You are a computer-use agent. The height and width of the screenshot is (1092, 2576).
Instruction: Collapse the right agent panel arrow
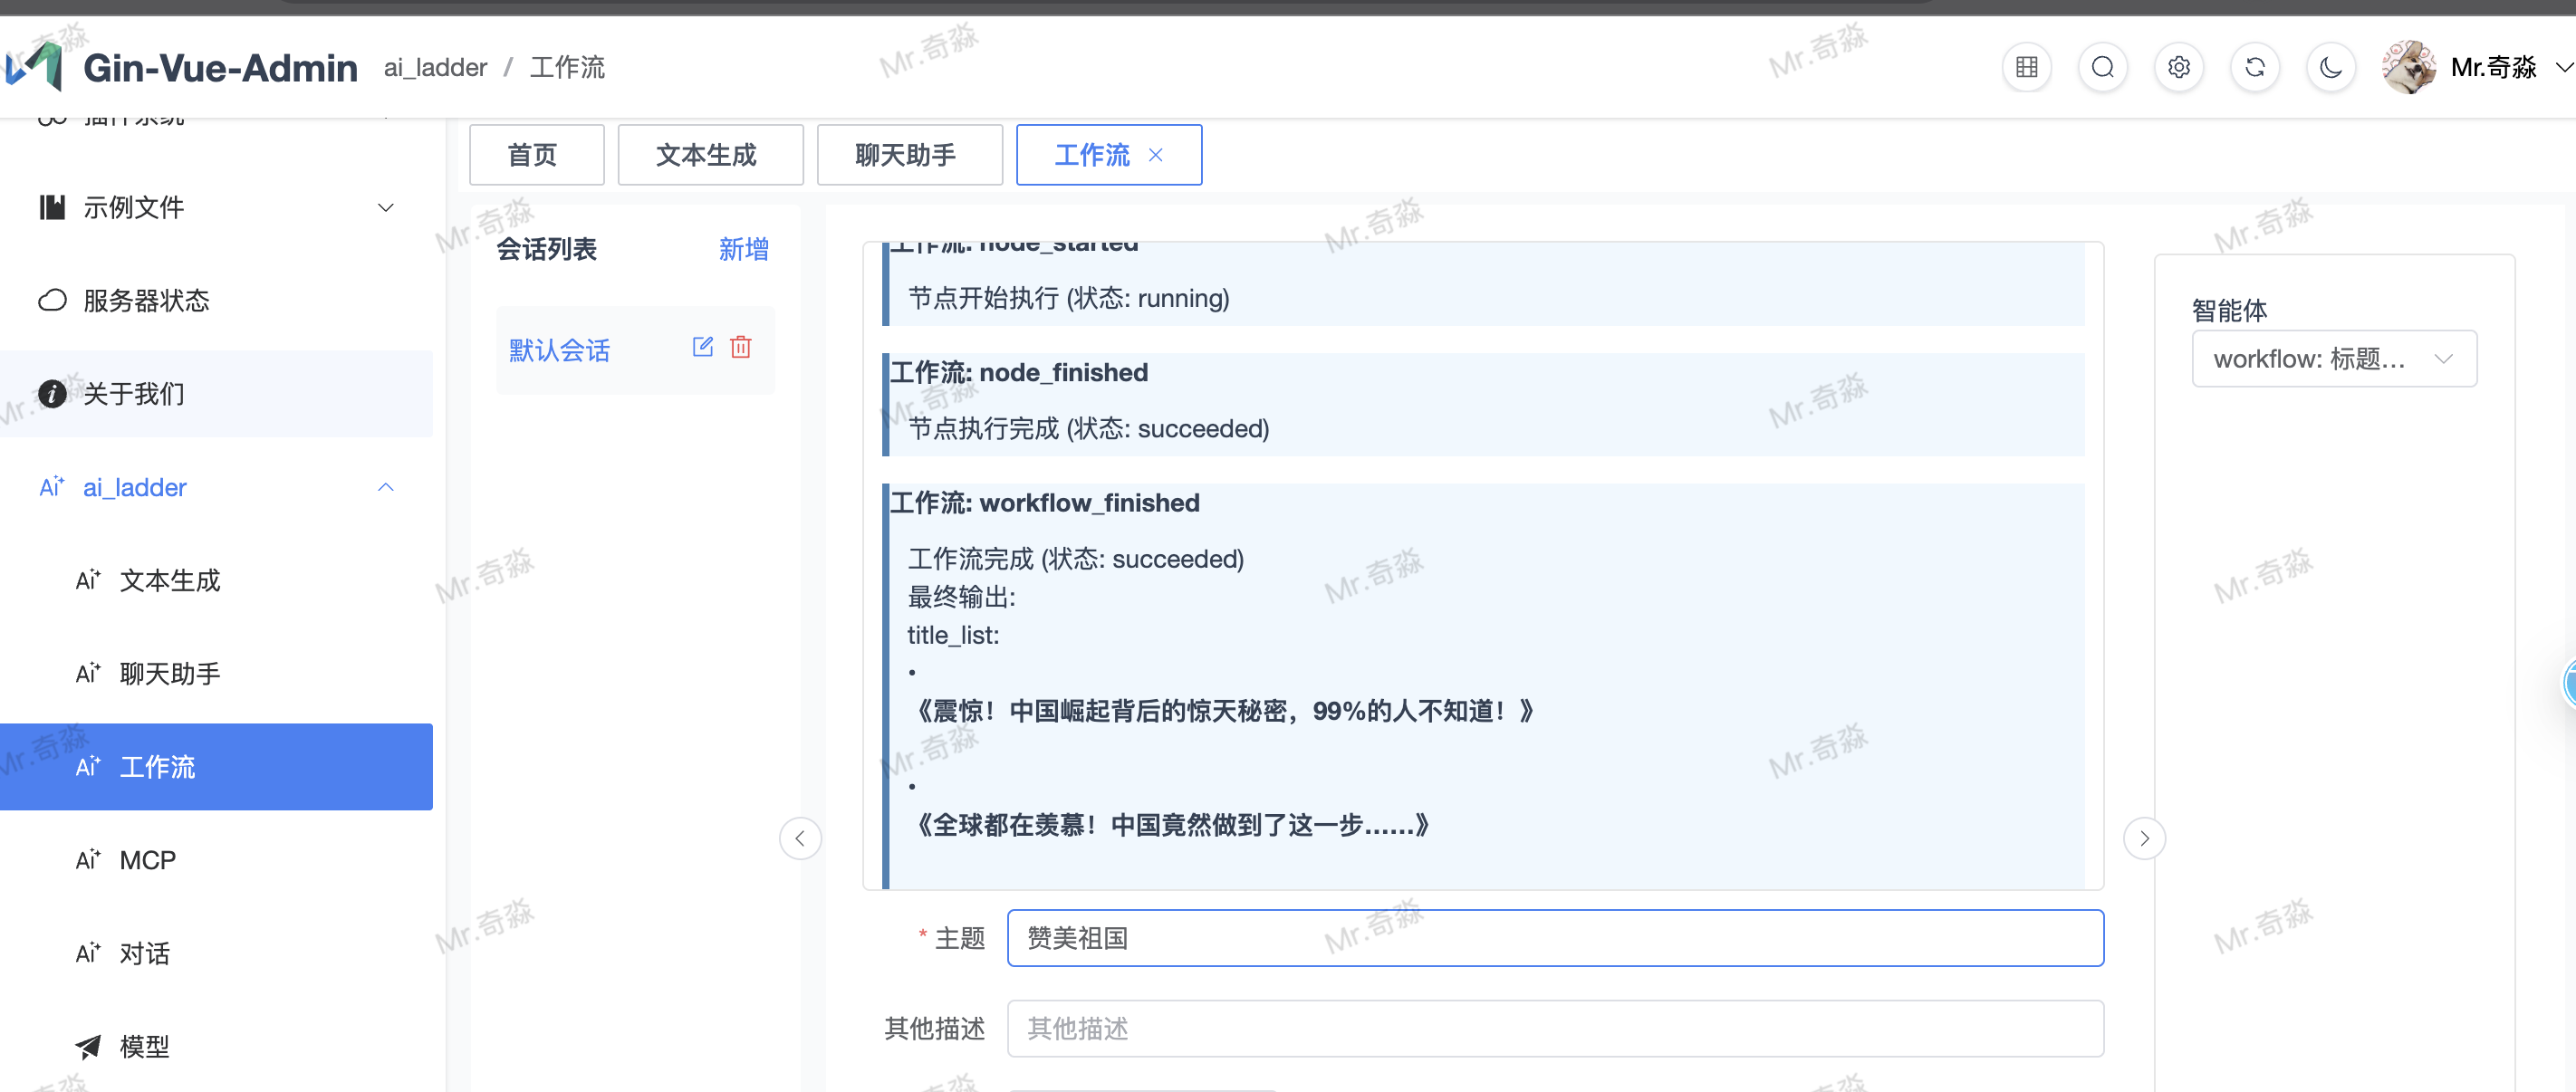tap(2144, 838)
